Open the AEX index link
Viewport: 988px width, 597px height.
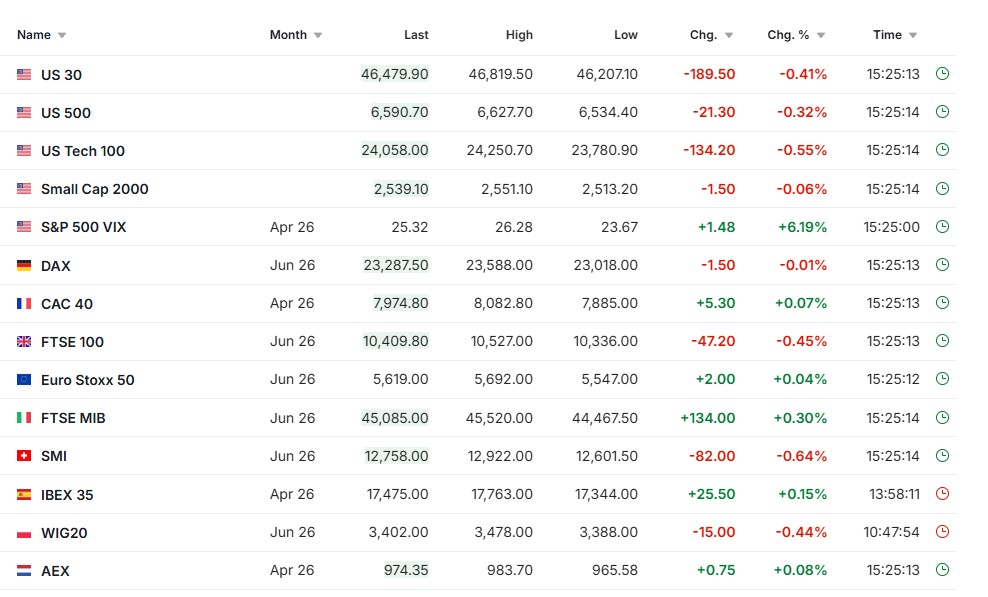[x=55, y=571]
